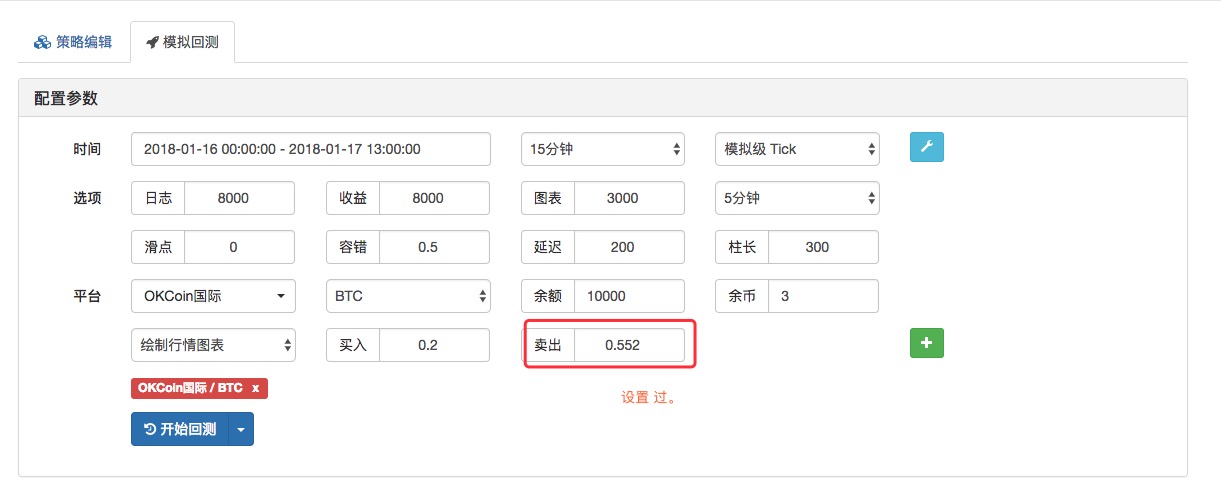Open the OKCoin国际 platform dropdown

click(213, 296)
